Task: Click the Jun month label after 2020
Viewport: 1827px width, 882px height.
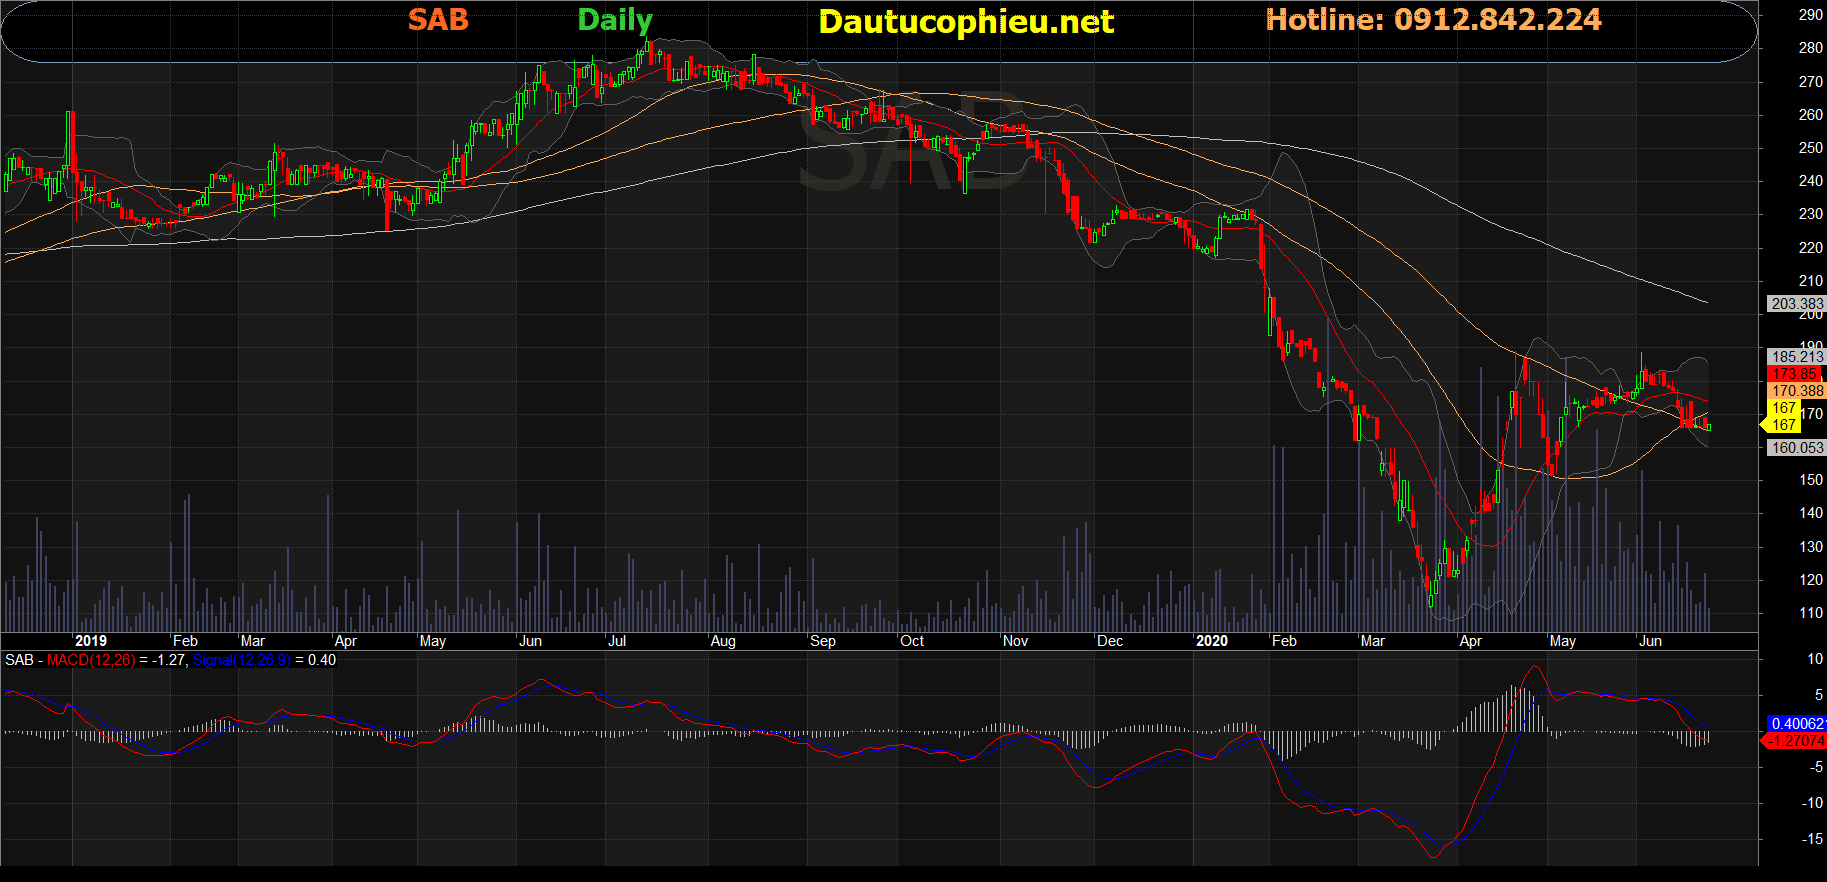Action: tap(1651, 641)
